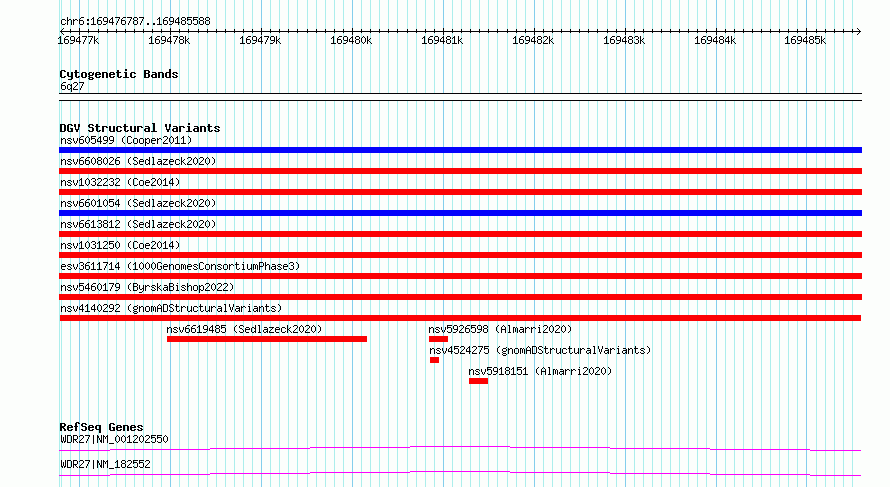Screen dimensions: 890x487
Task: Click the nsv6608026 red variant bar
Action: coord(460,171)
